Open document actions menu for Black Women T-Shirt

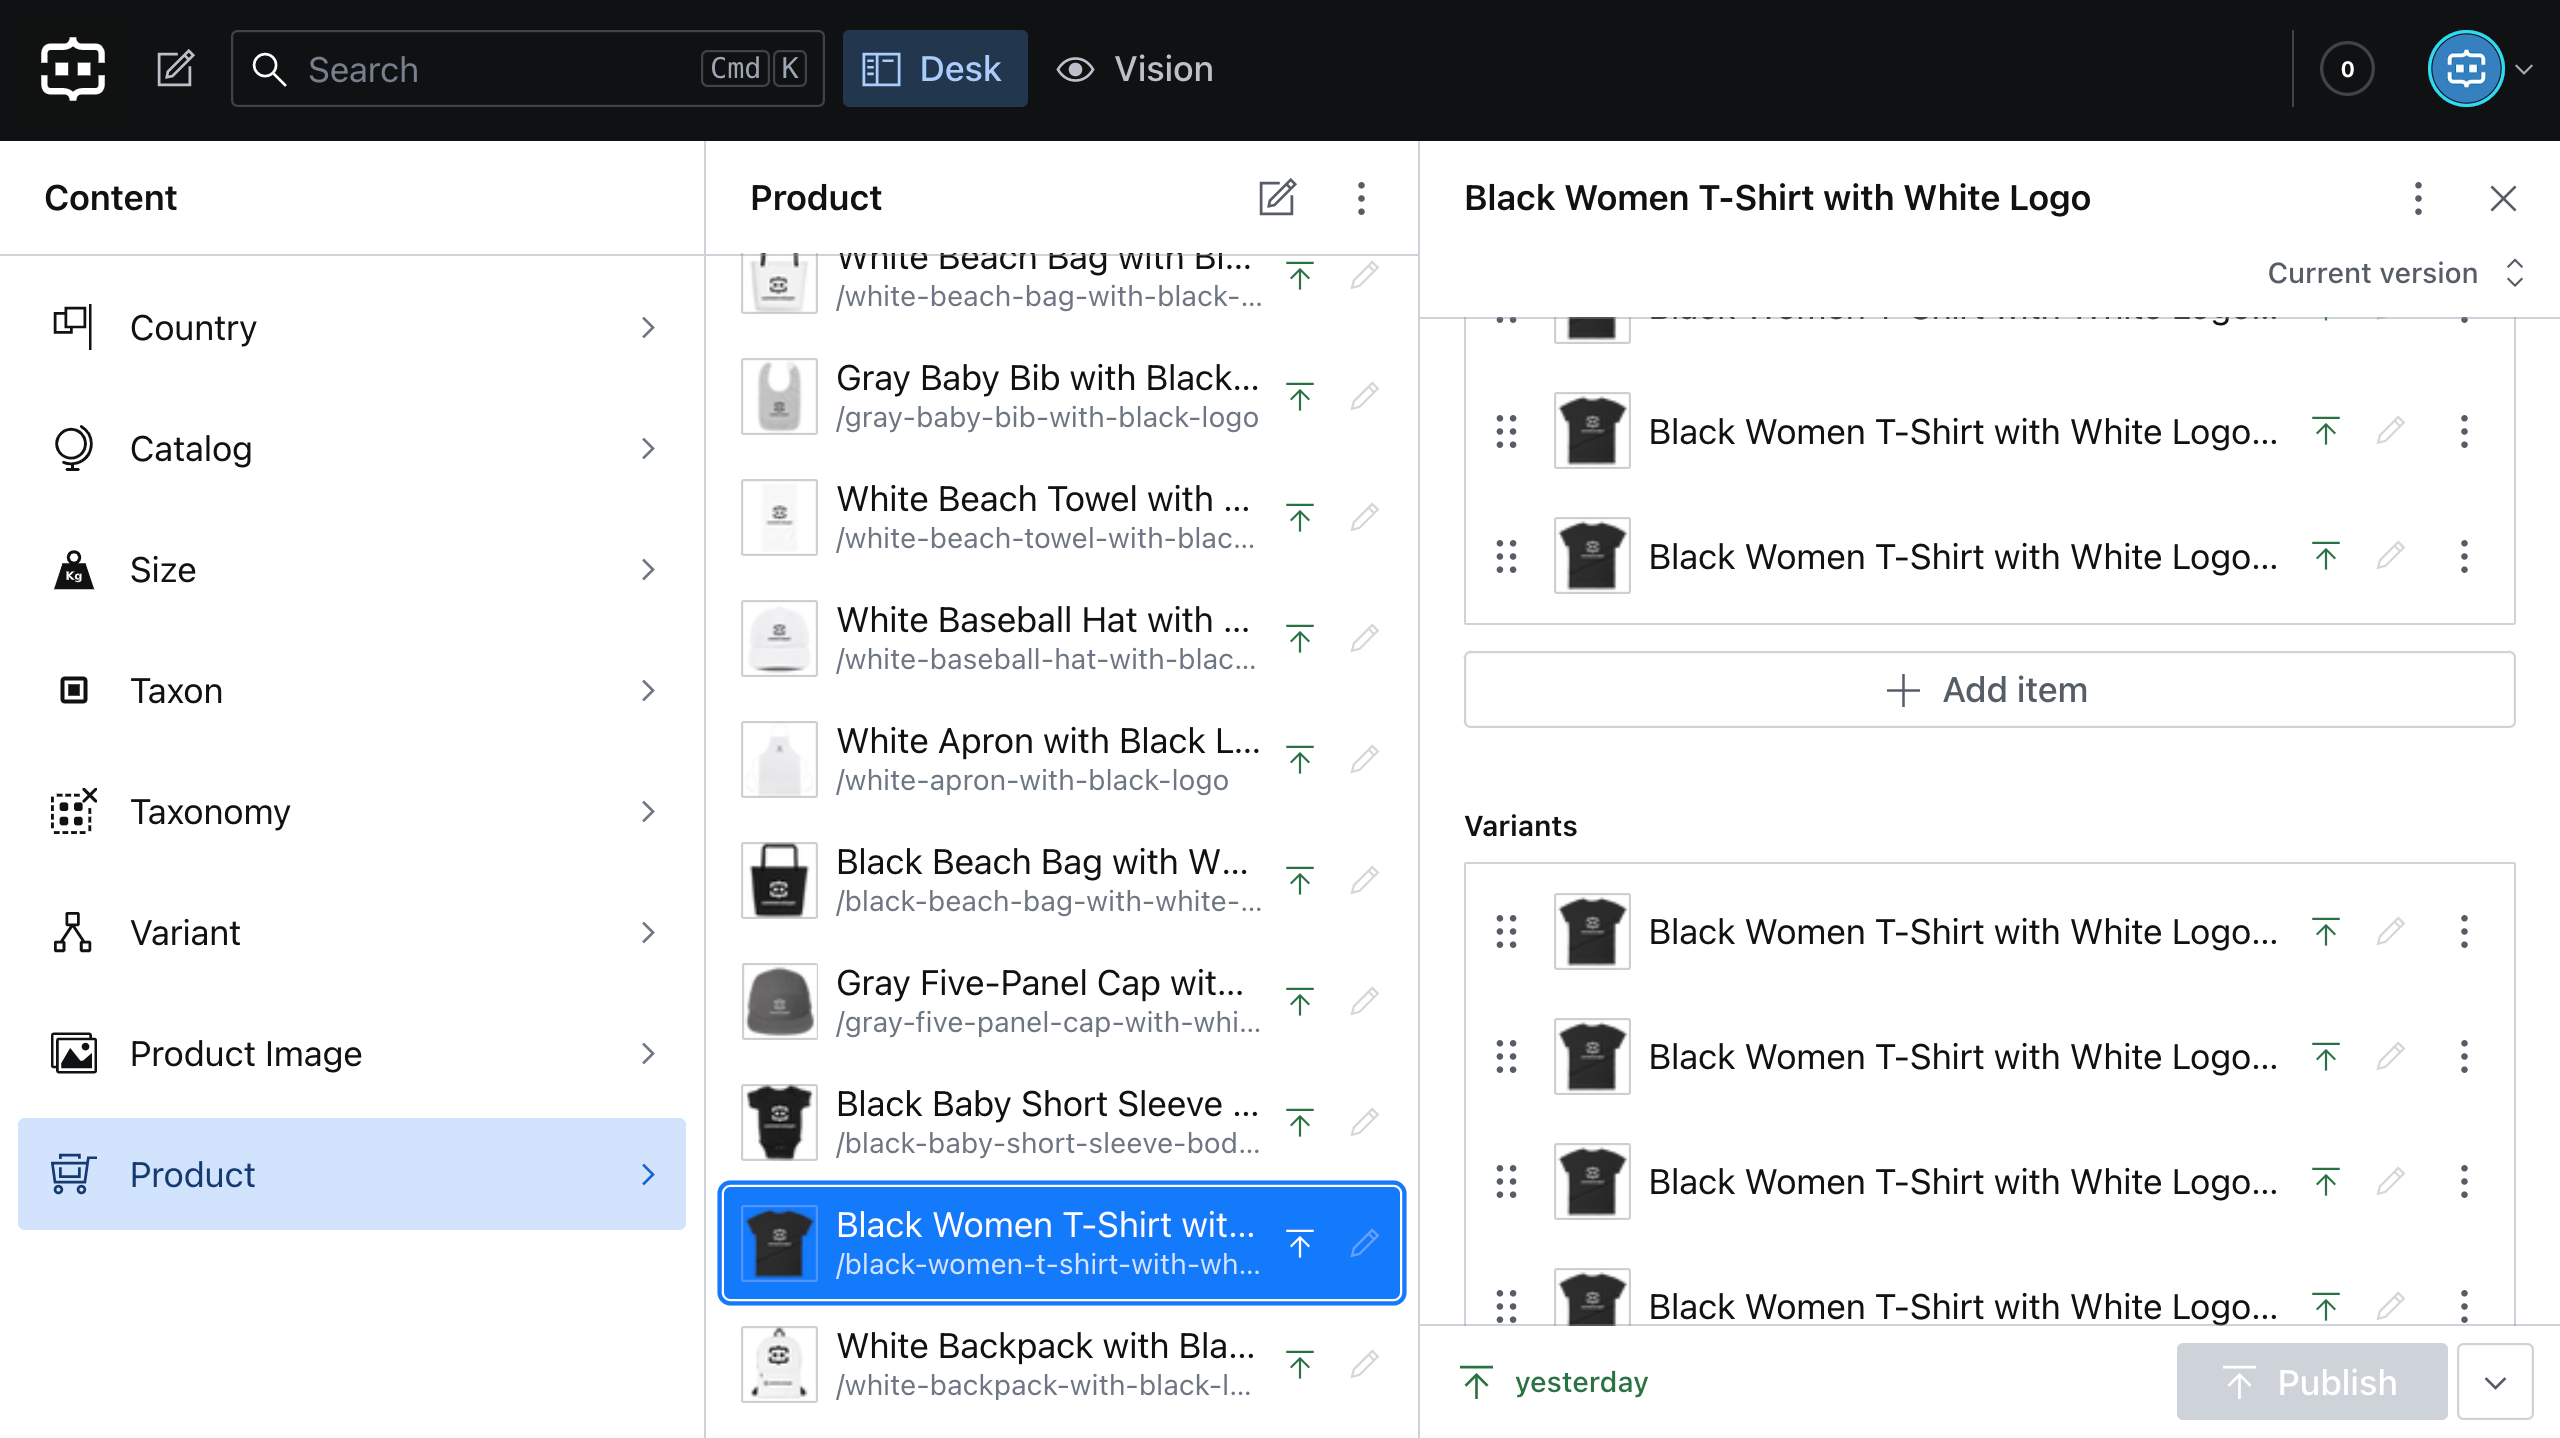tap(2418, 198)
